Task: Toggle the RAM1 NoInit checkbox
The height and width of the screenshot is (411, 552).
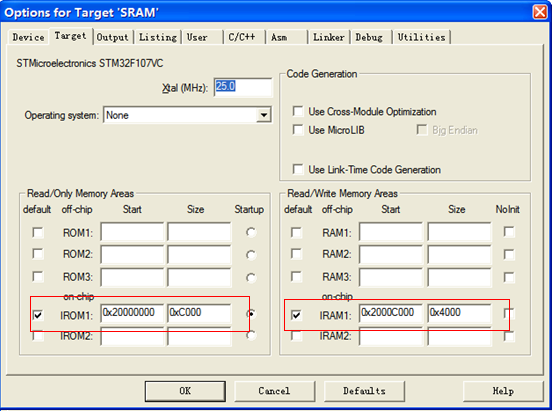Action: point(509,232)
